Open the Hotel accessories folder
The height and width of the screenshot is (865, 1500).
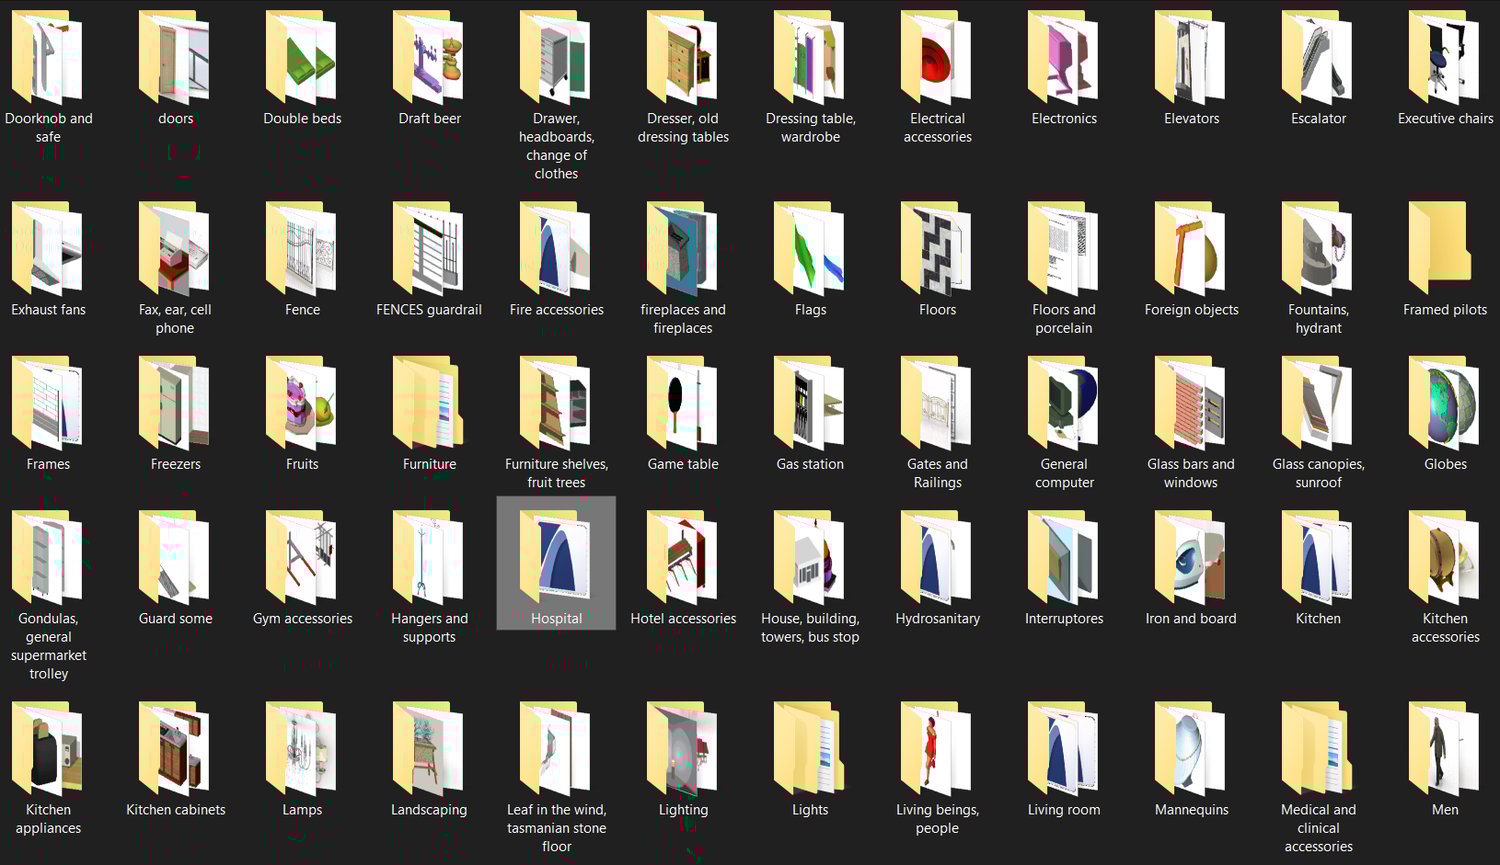(x=683, y=557)
